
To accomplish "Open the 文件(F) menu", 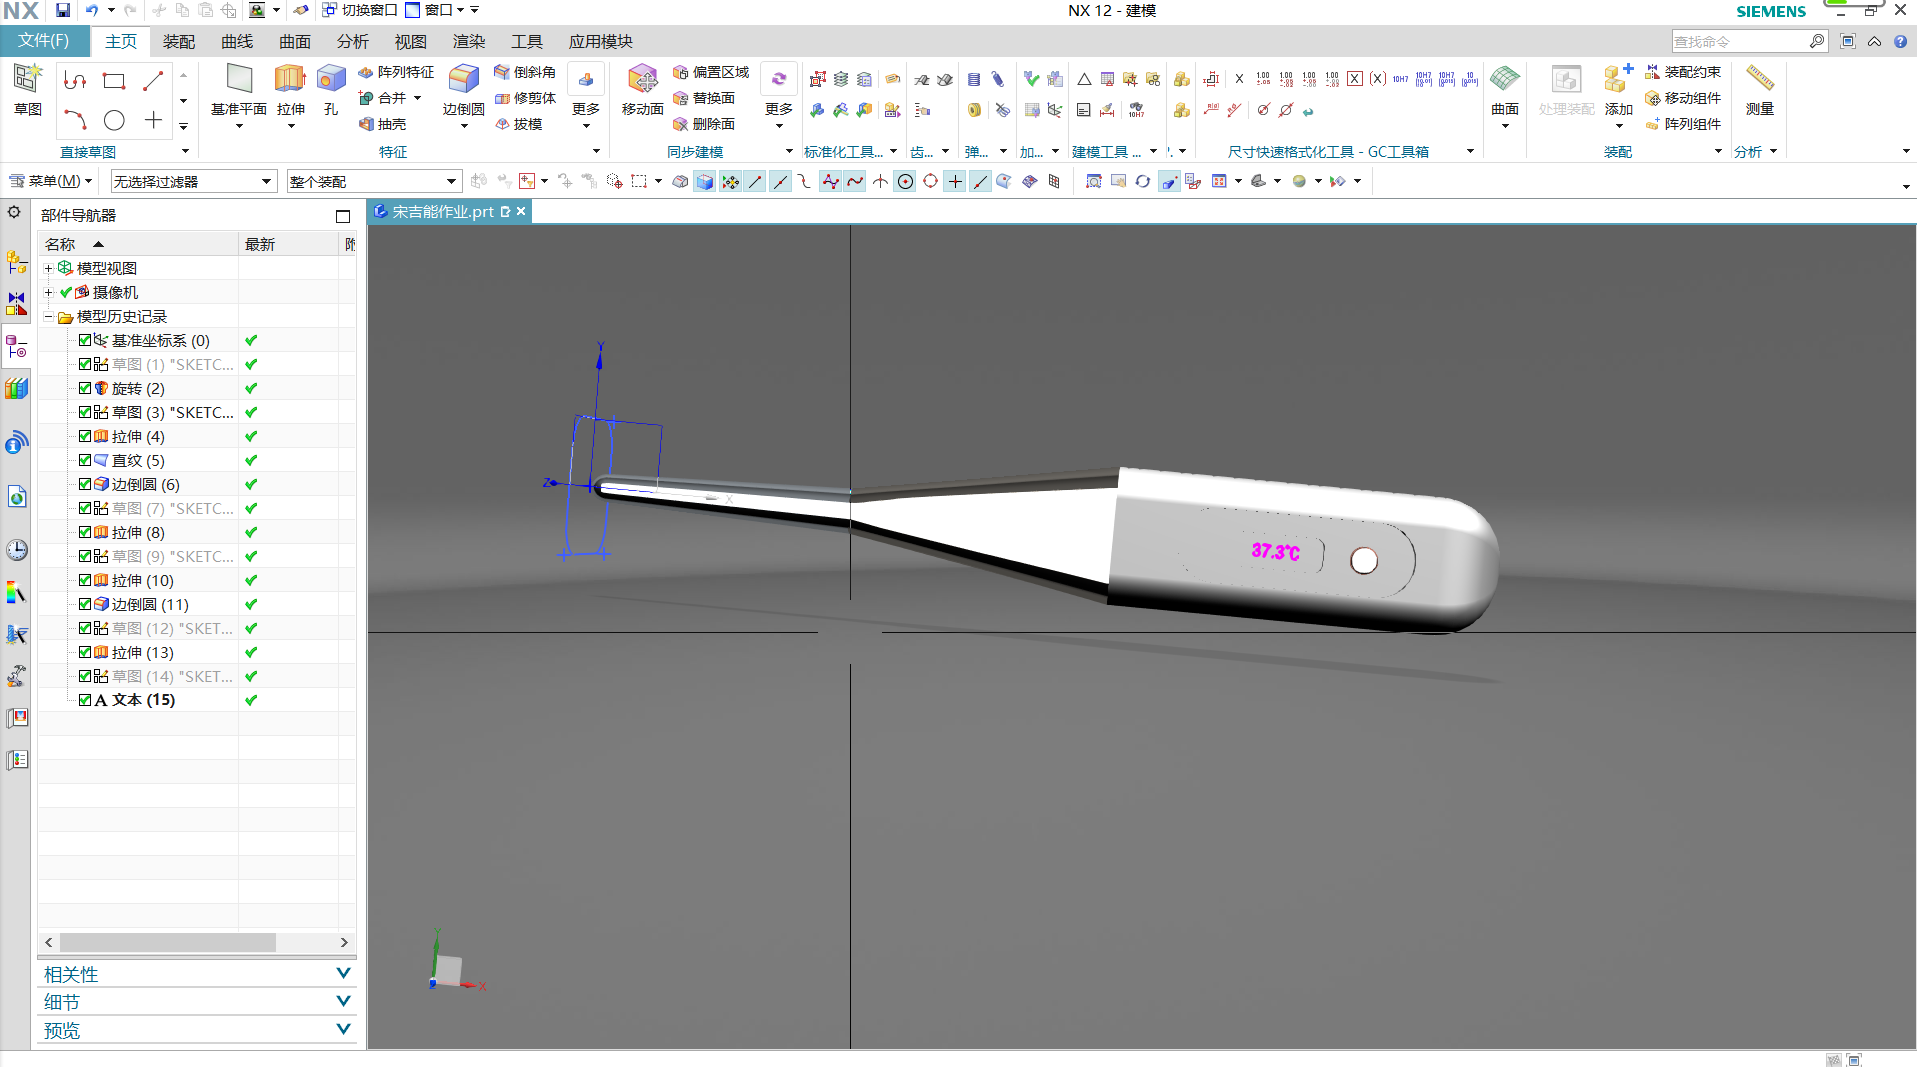I will (x=44, y=41).
